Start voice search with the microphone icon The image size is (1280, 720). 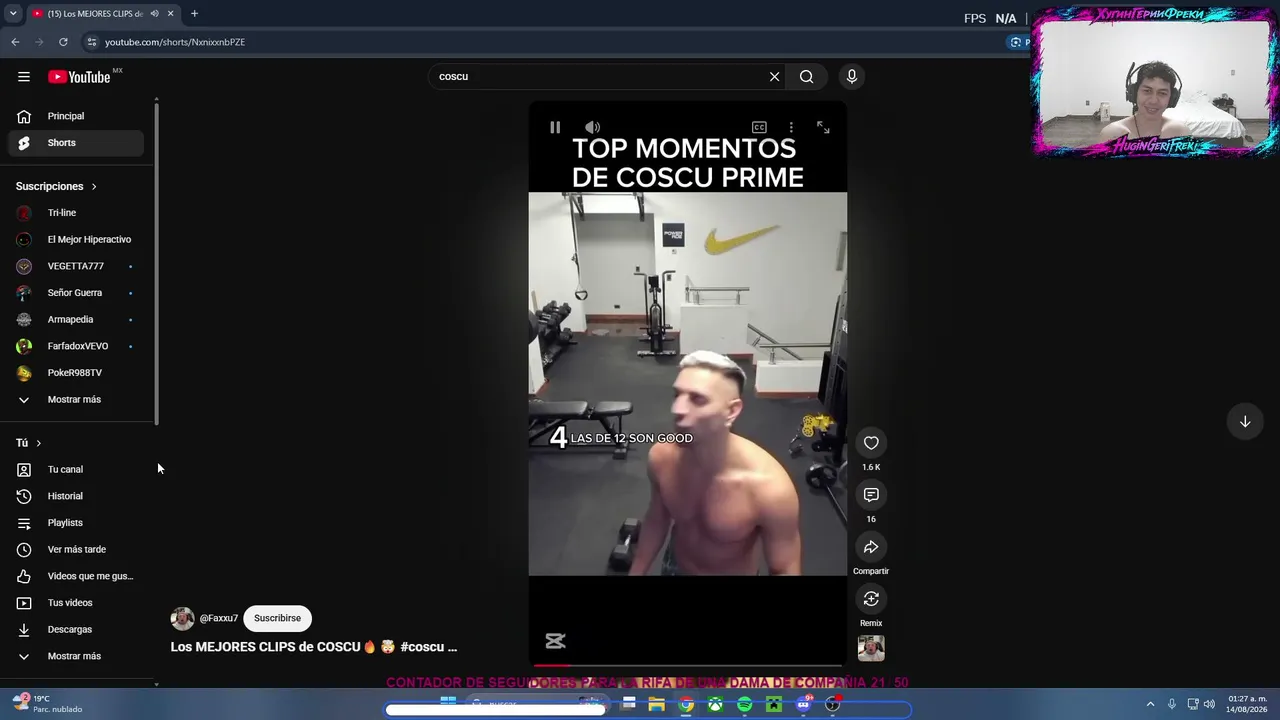point(852,76)
